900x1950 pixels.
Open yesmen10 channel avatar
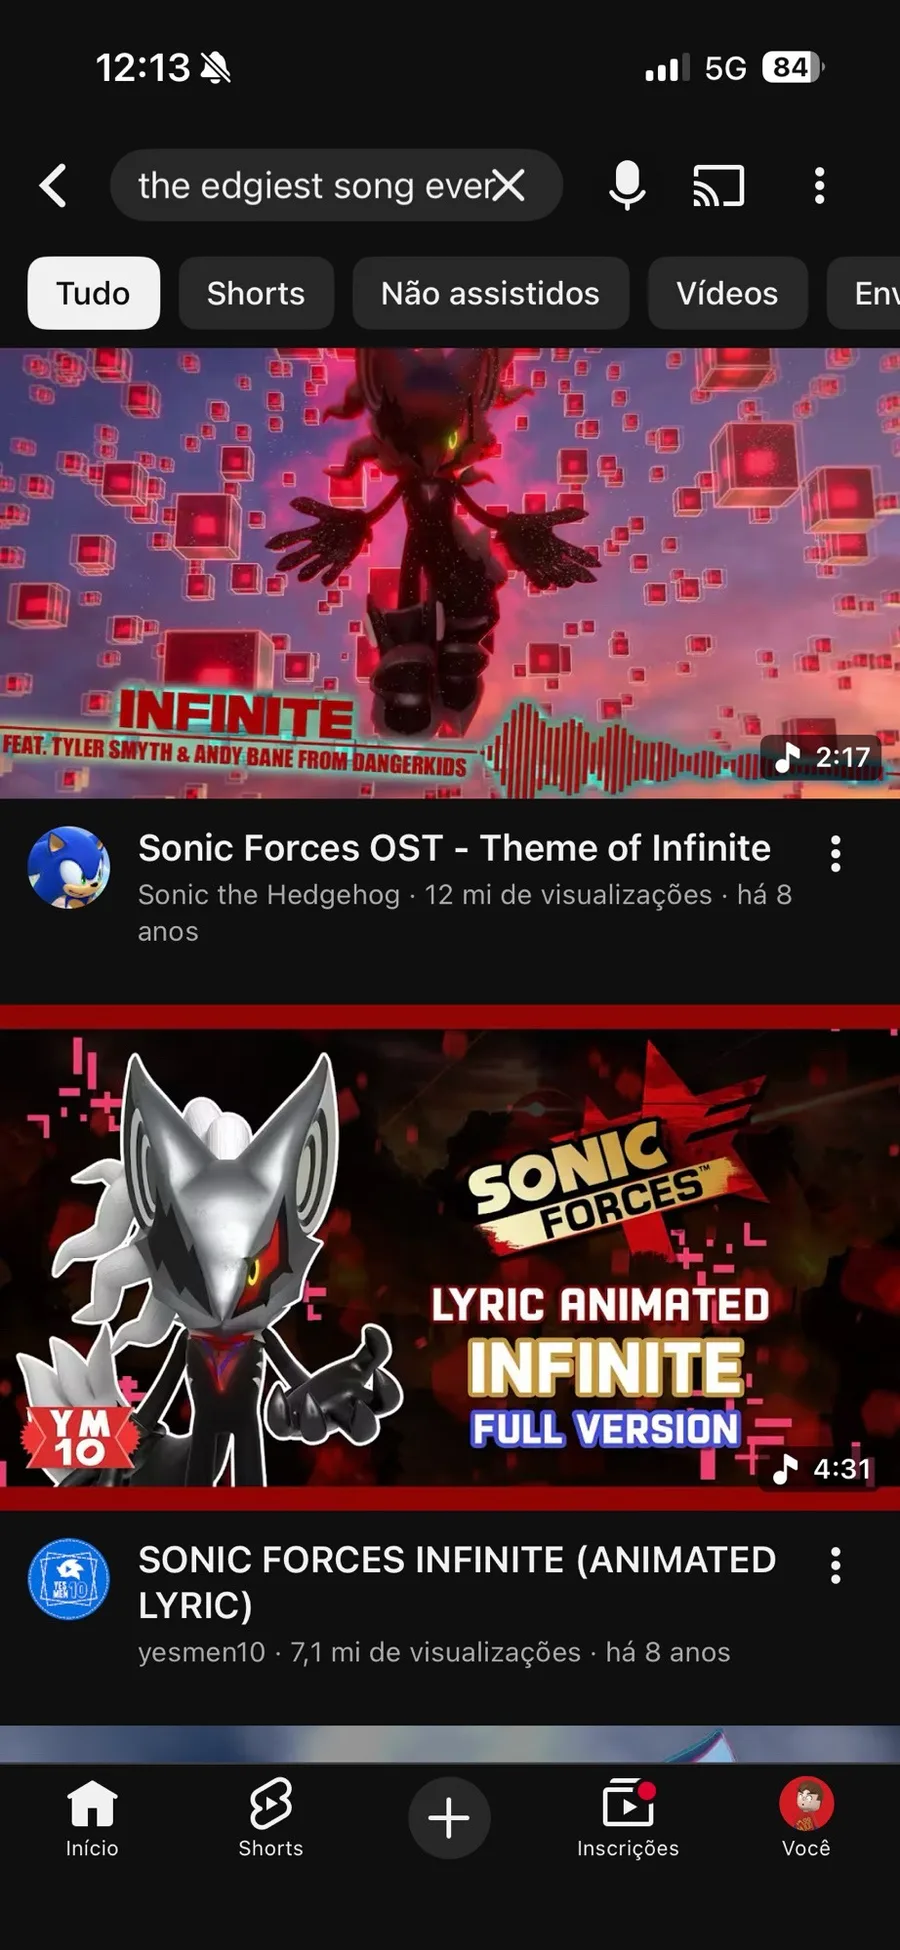pos(69,1579)
